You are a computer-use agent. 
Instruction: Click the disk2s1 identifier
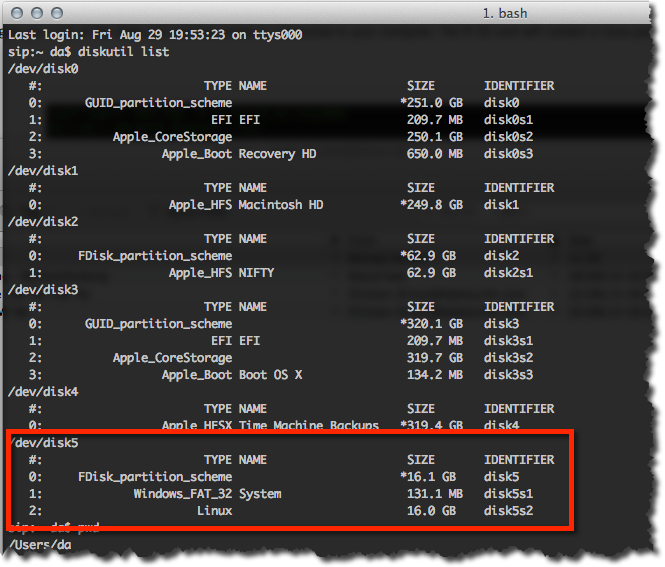pyautogui.click(x=509, y=273)
